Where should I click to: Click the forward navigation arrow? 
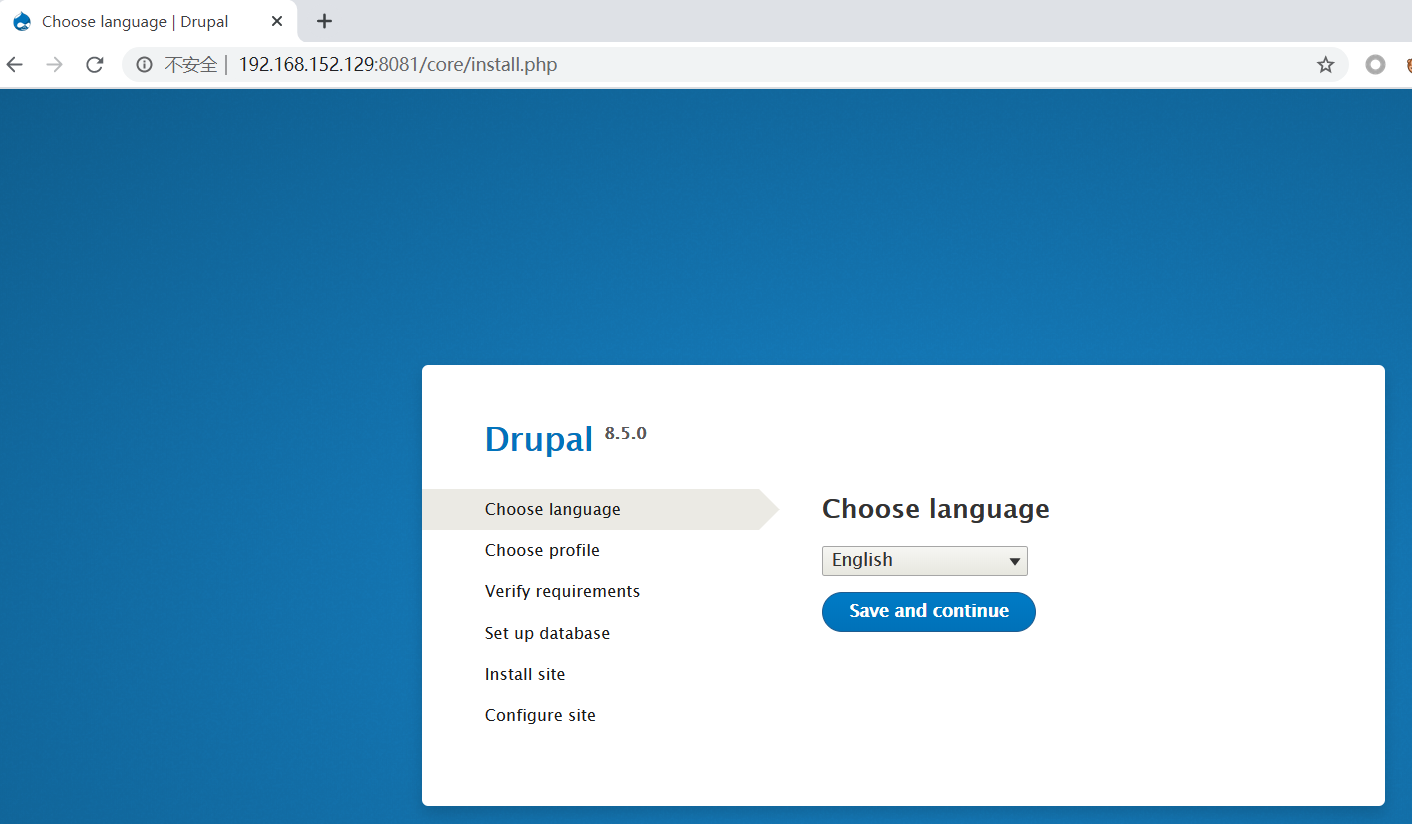tap(53, 64)
